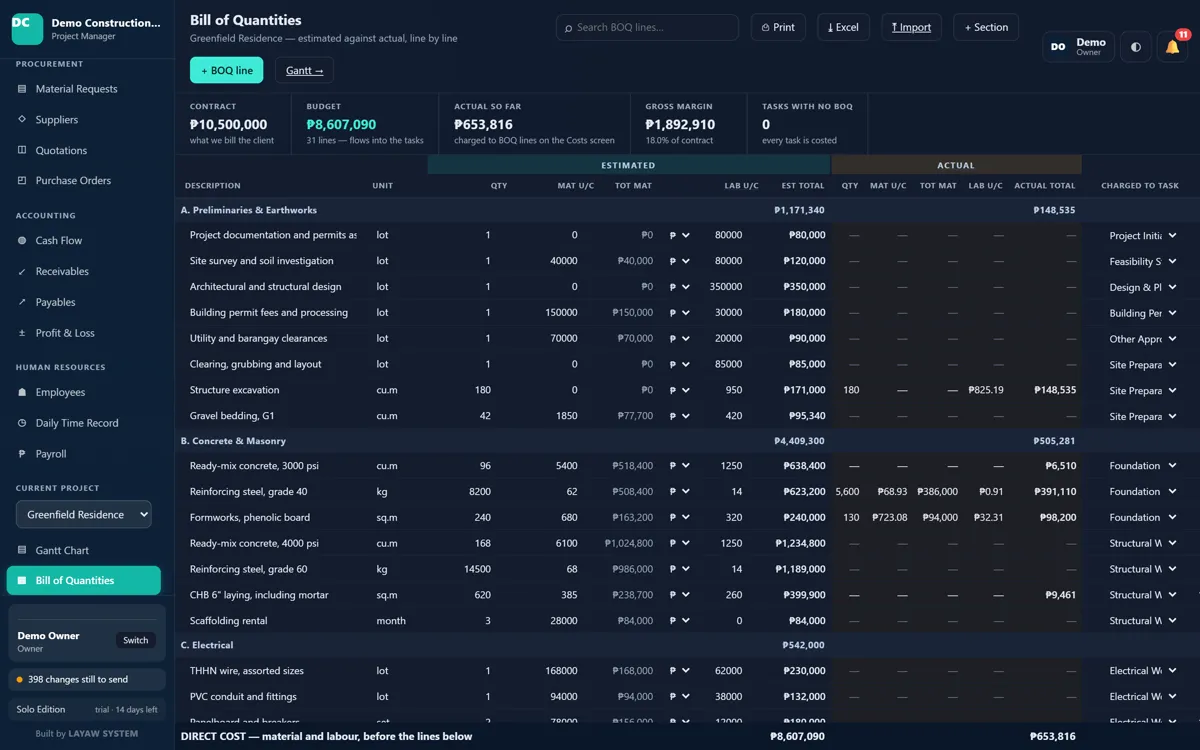Click the Payroll peso icon

22,454
